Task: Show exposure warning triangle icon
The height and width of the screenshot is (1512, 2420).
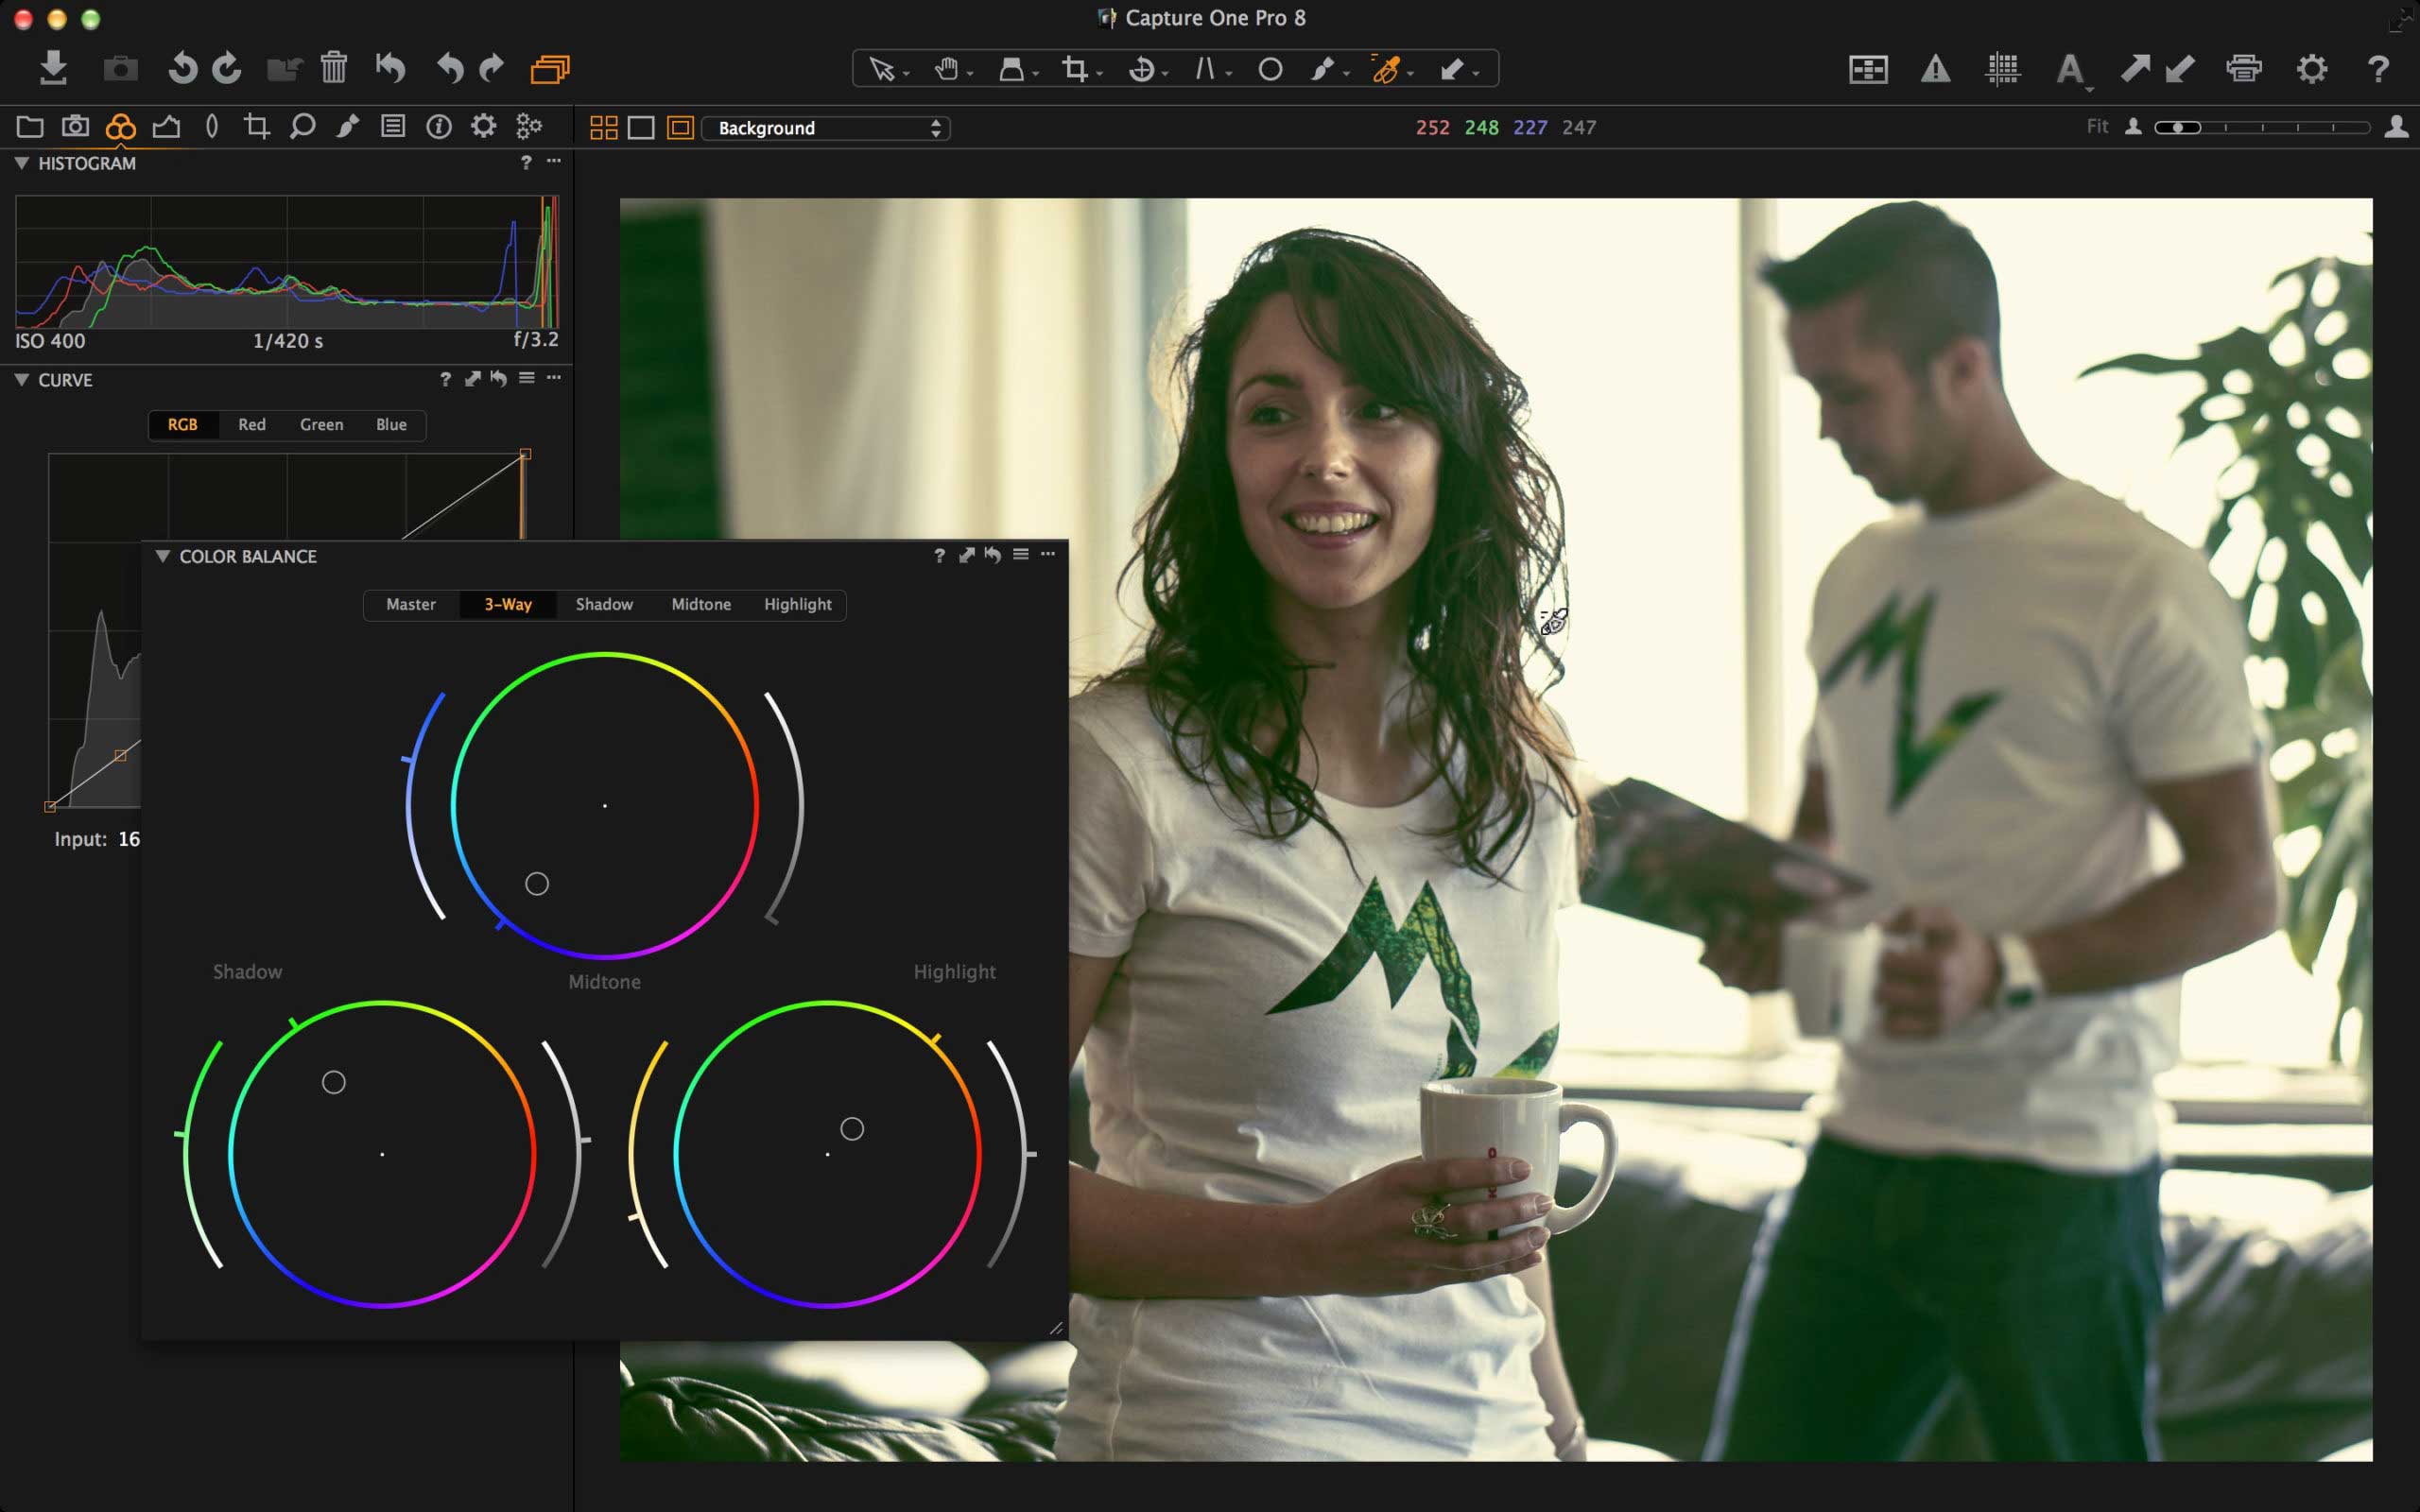Action: 1935,69
